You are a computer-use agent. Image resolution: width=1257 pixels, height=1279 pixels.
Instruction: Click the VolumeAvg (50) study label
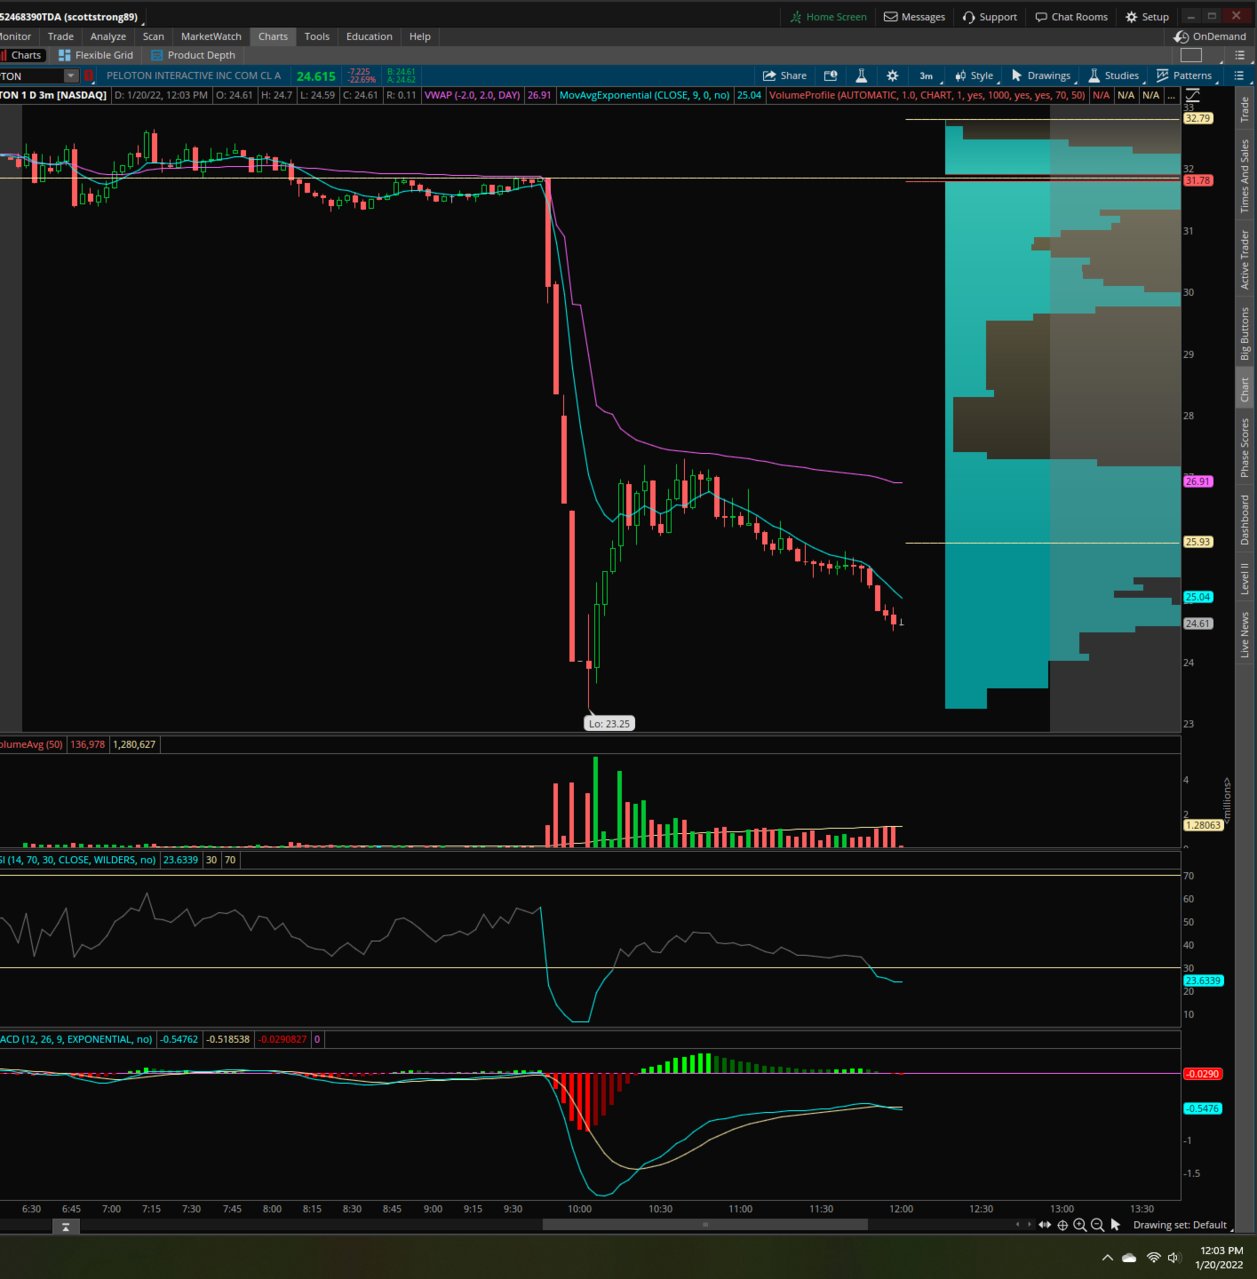(32, 744)
